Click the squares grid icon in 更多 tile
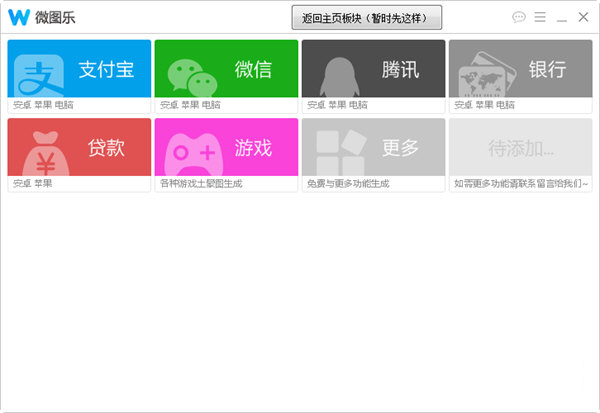This screenshot has height=413, width=600. 341,153
